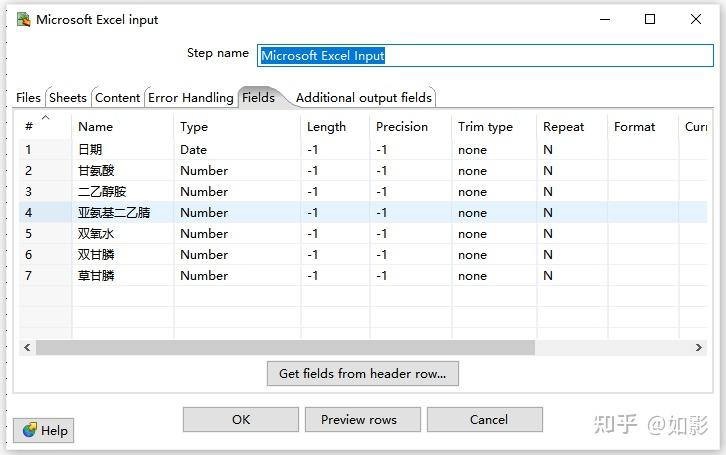Click the Help button globe icon
726x455 pixels.
point(30,430)
